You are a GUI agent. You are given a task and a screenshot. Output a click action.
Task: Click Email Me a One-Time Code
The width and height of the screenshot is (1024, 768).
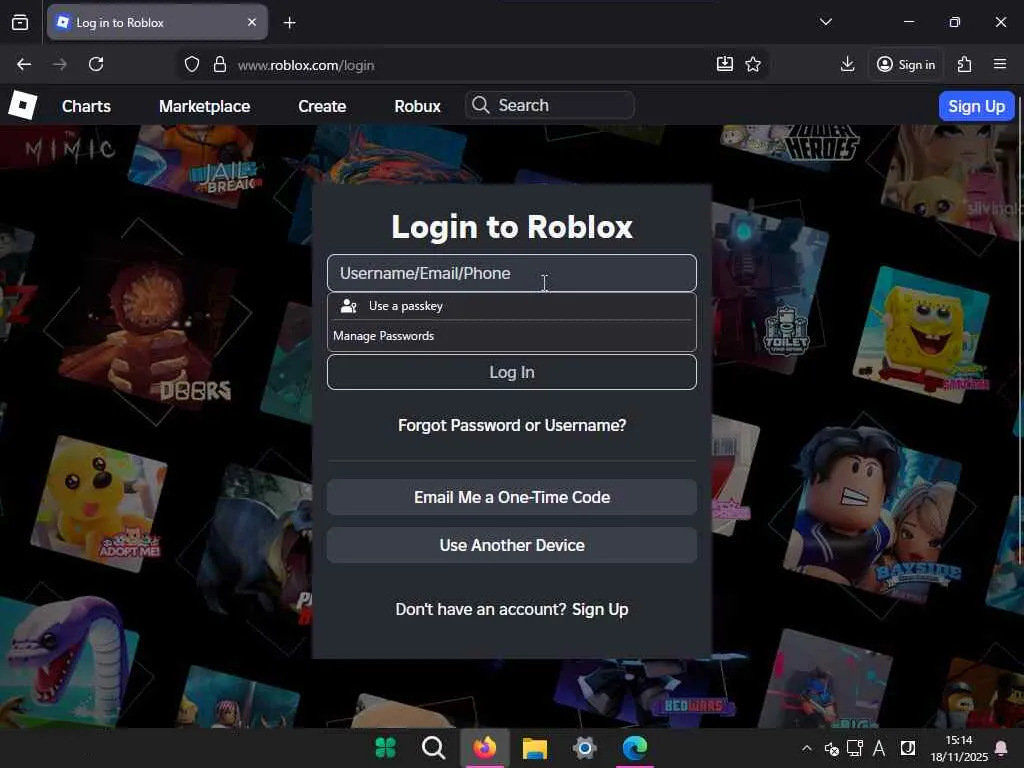(512, 497)
